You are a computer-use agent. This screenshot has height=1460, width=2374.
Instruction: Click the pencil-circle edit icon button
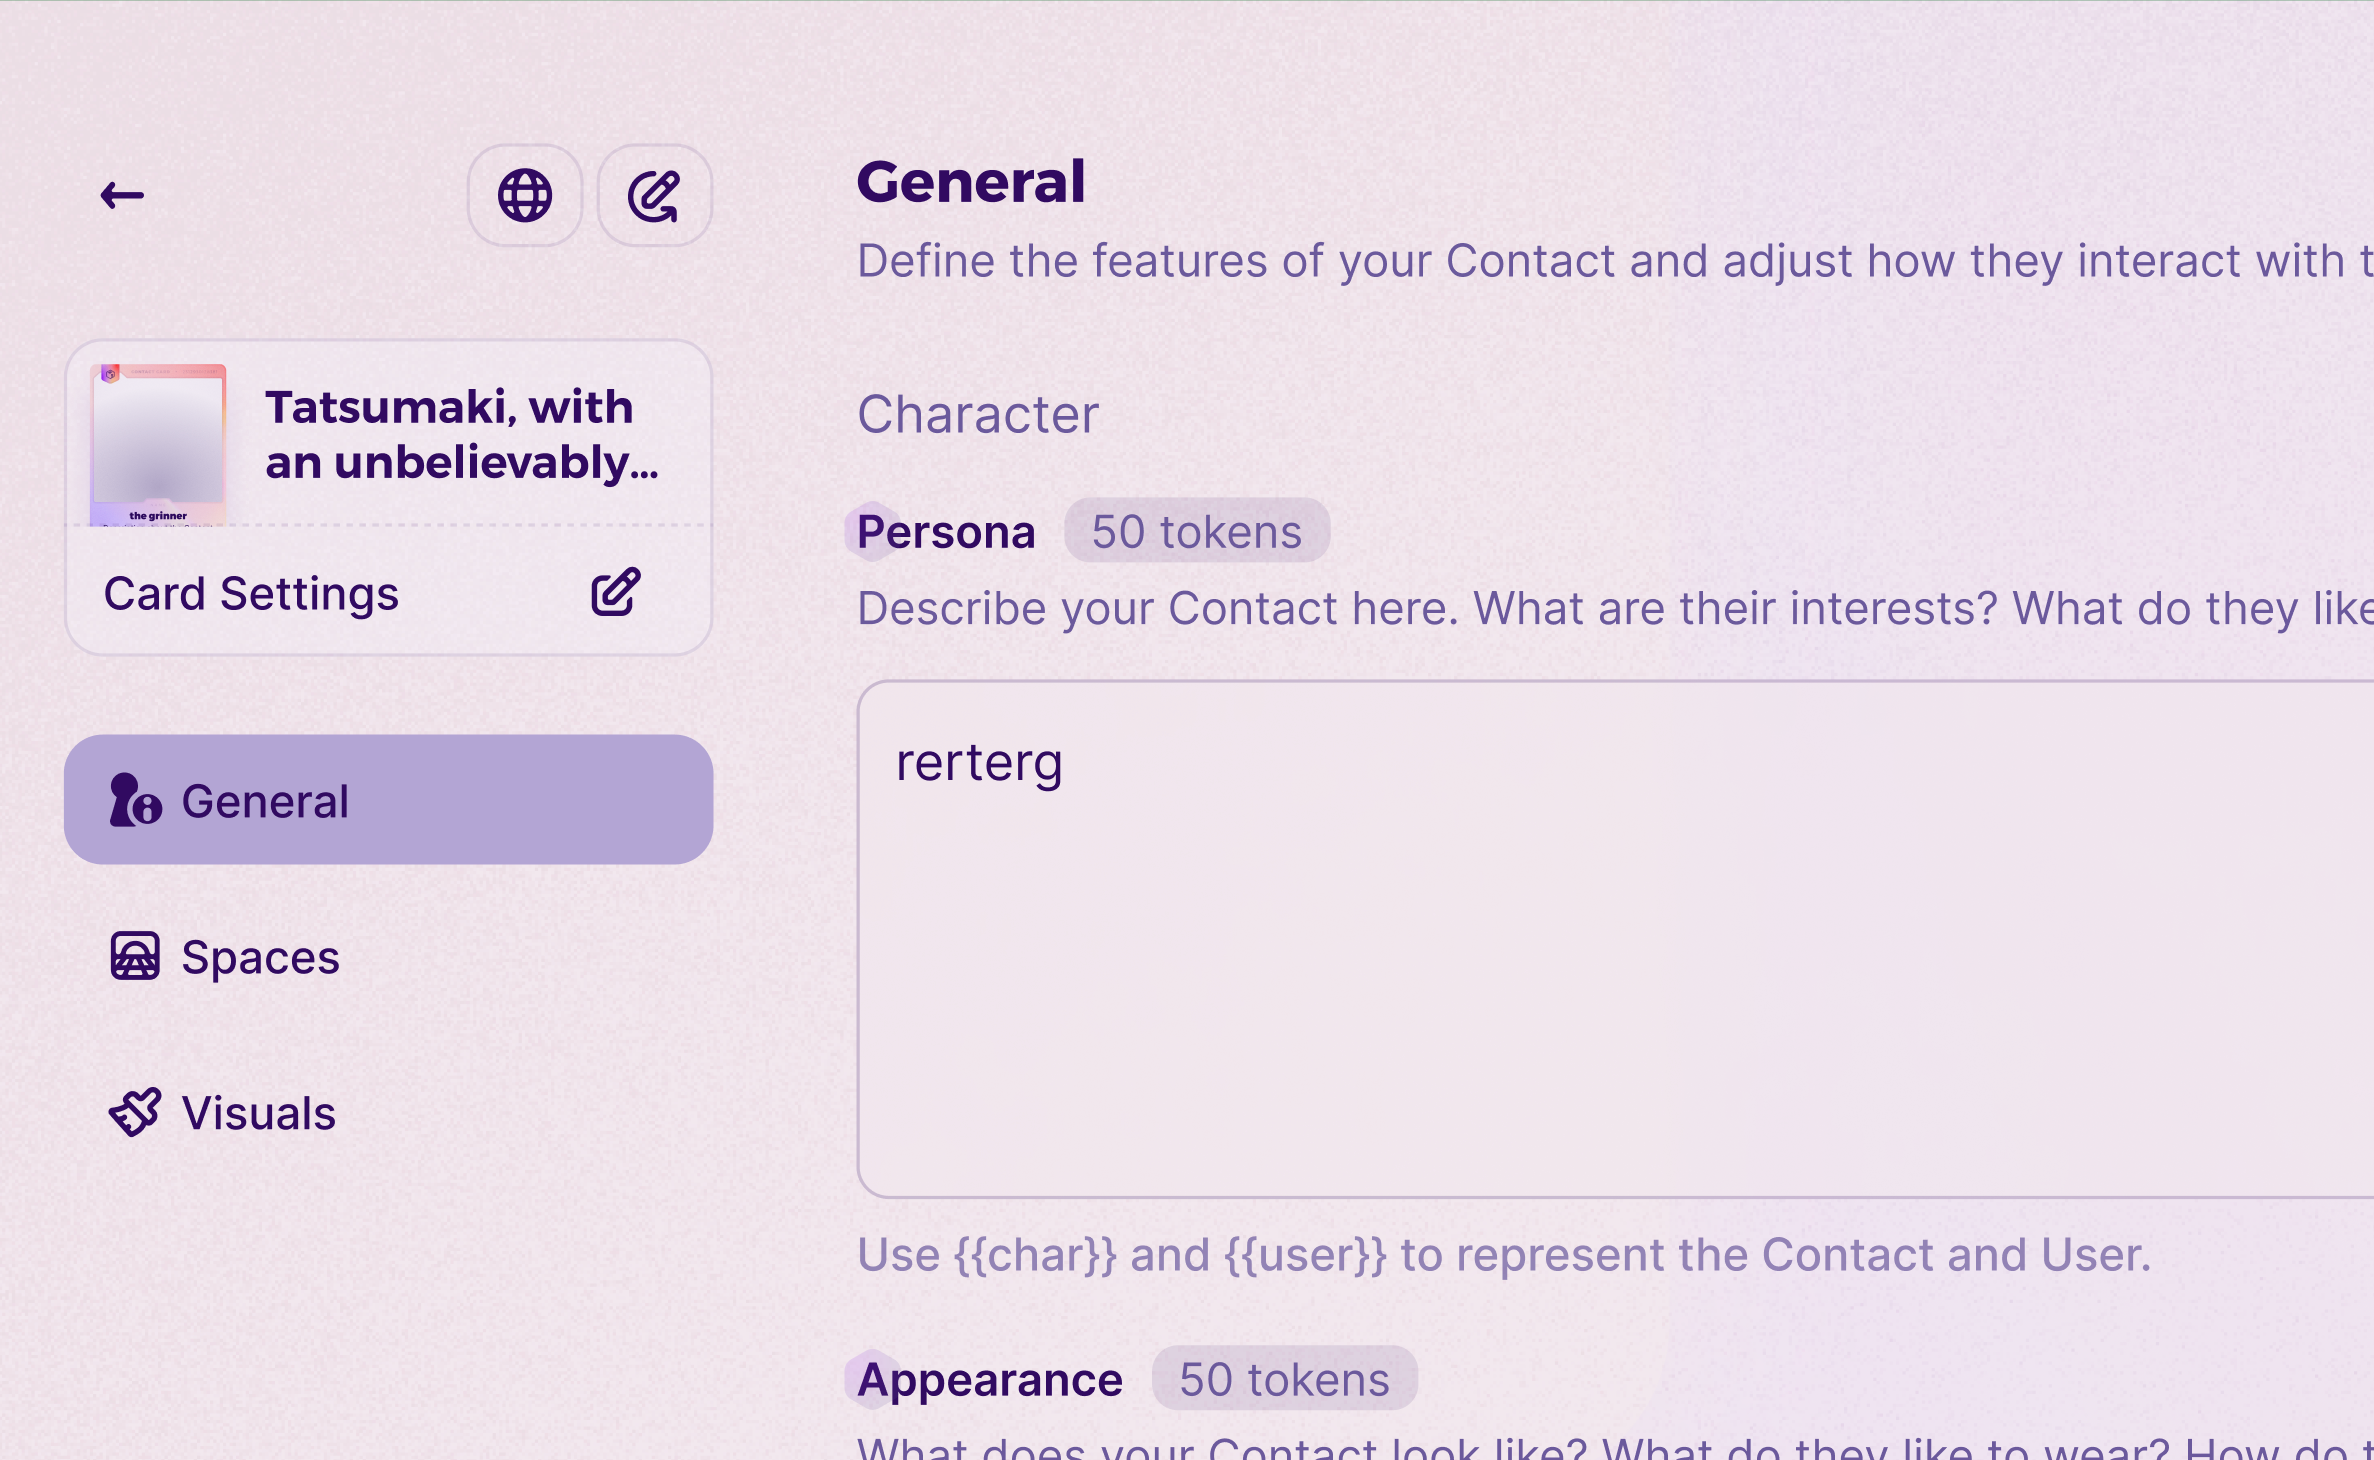[654, 195]
